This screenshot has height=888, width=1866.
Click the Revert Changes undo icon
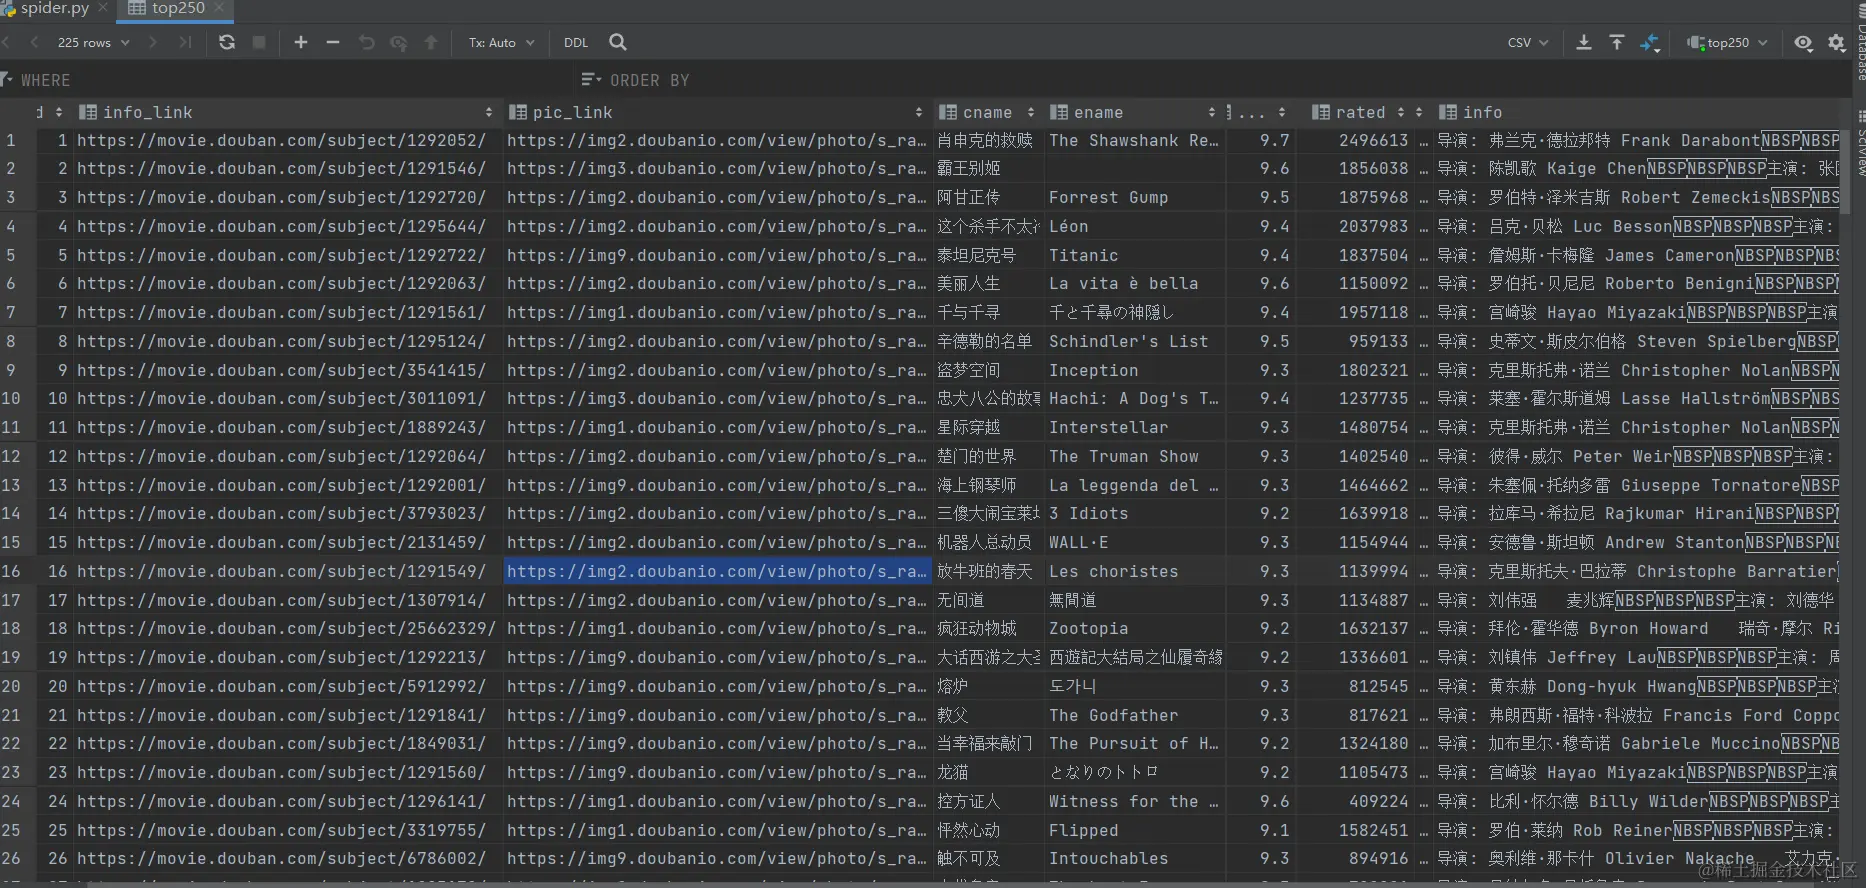point(366,42)
